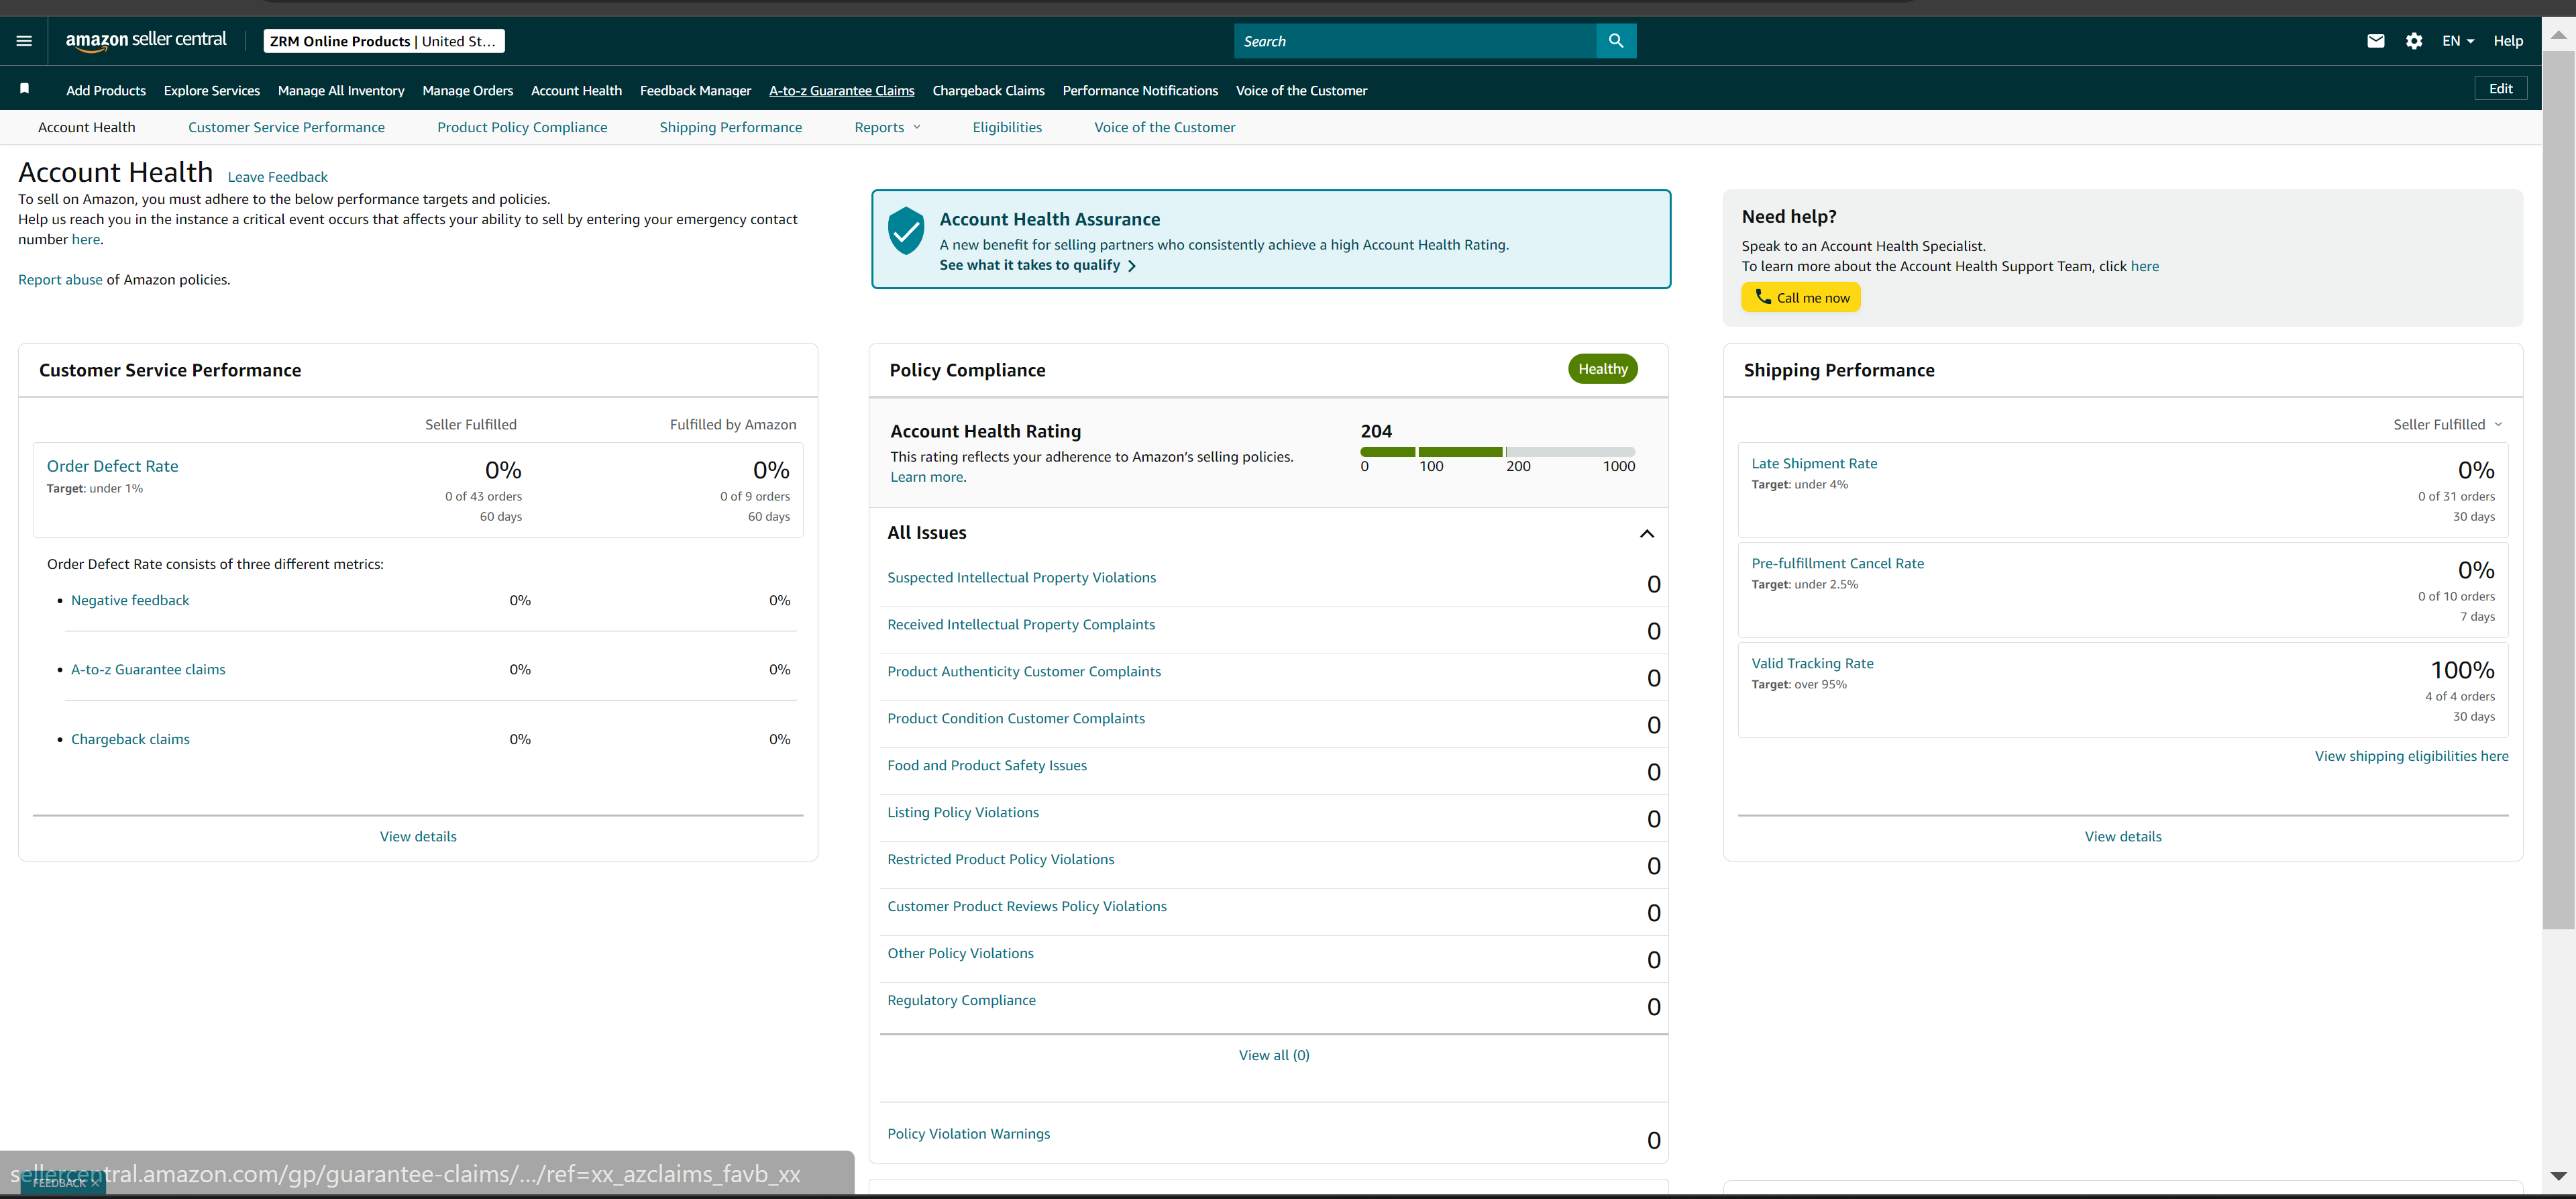Open Other Policy Violations
The width and height of the screenshot is (2576, 1199).
pyautogui.click(x=961, y=954)
